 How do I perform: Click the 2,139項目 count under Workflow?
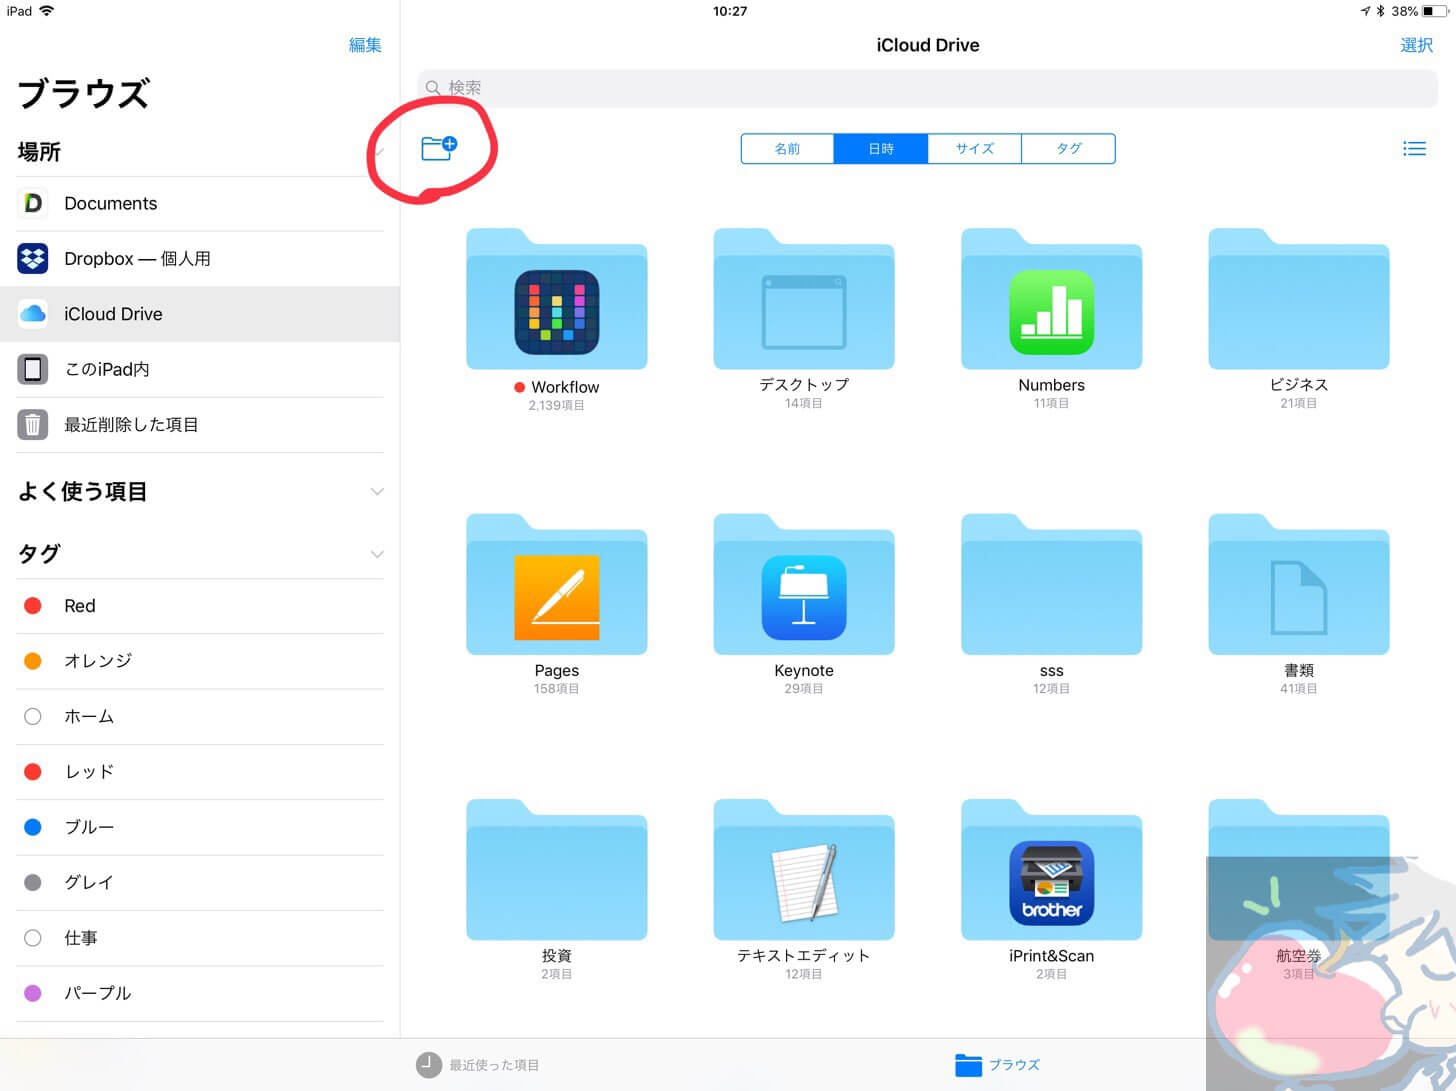coord(557,406)
